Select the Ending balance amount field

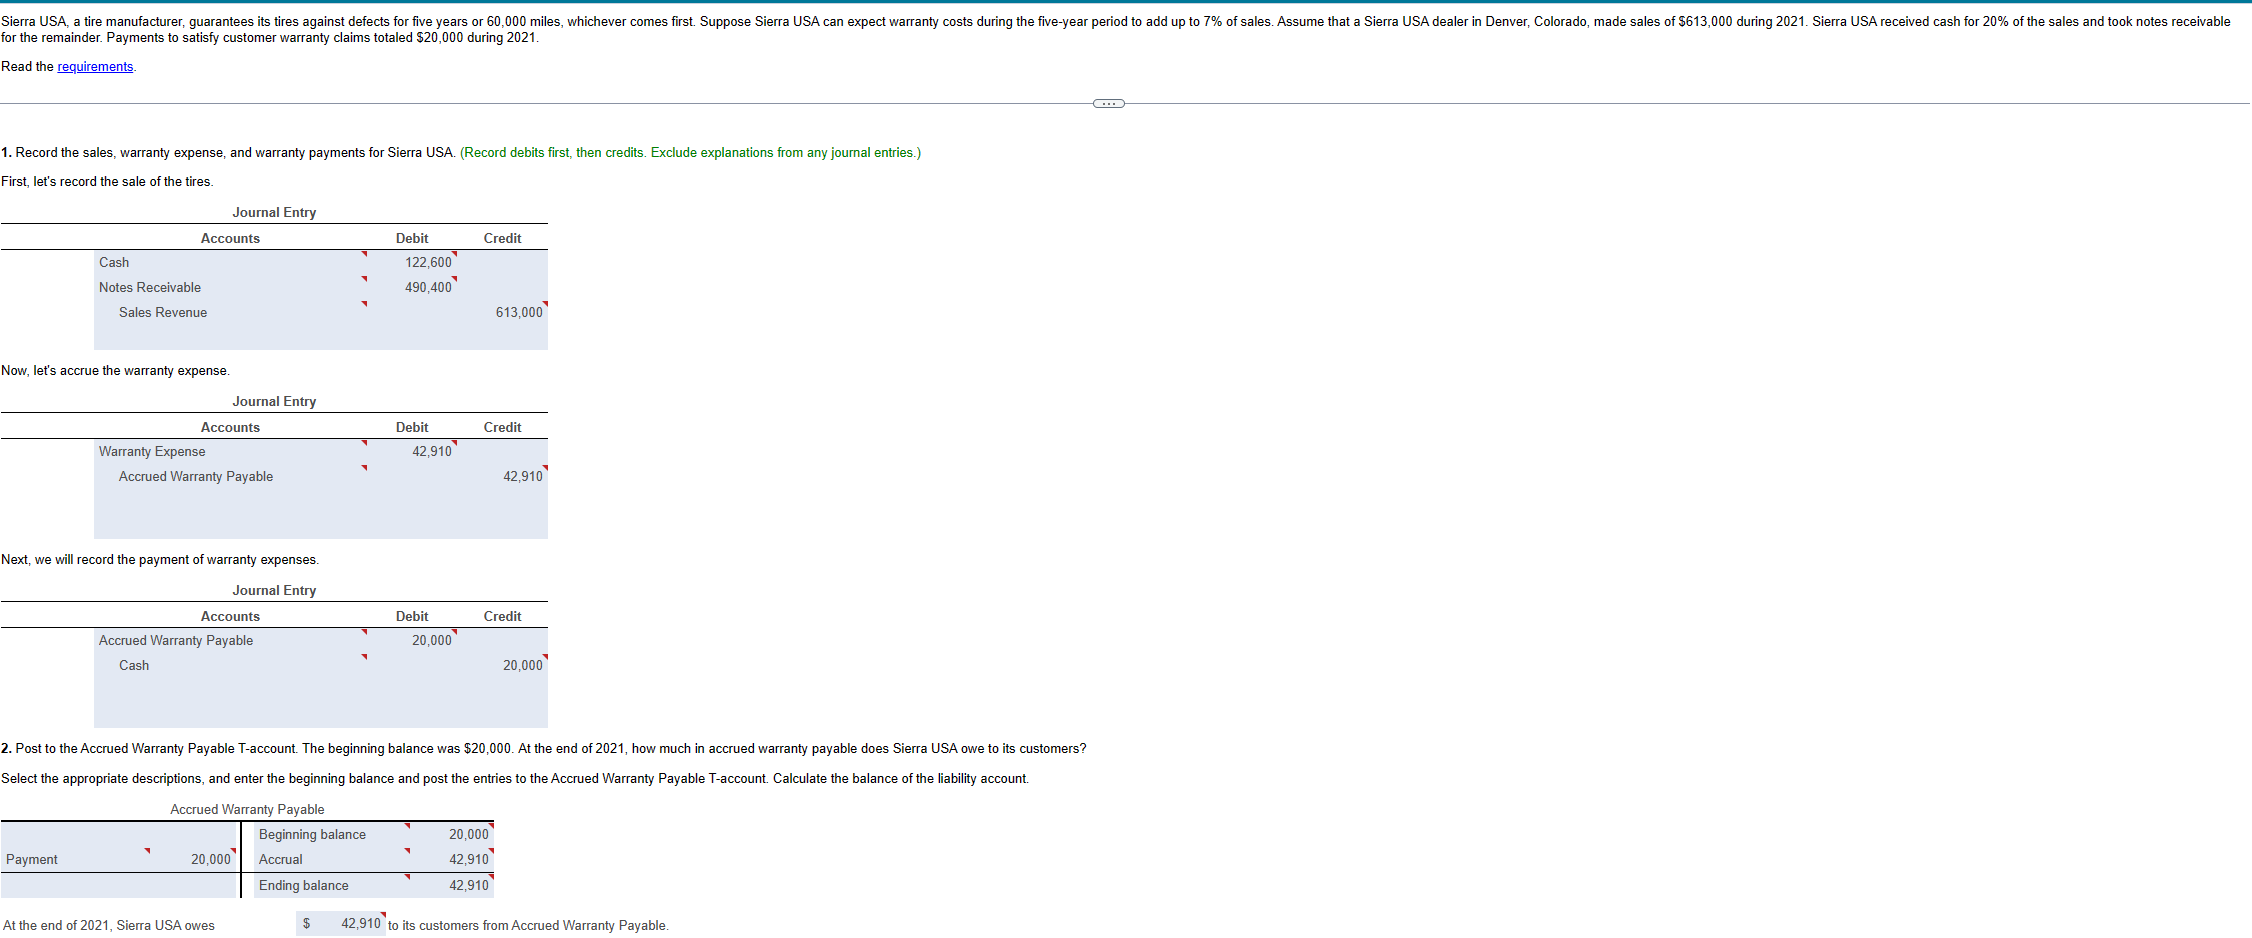click(455, 885)
